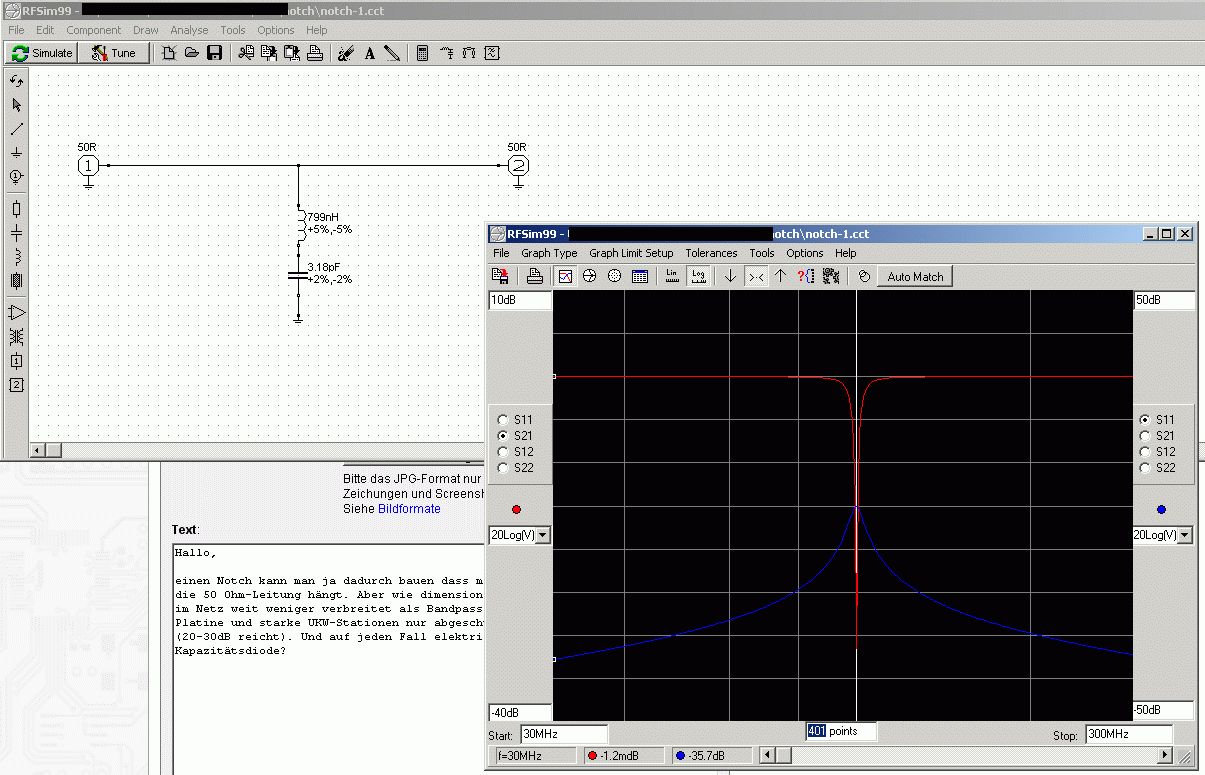Open blue trace 20Log(V) format dropdown
The height and width of the screenshot is (775, 1205).
tap(1186, 535)
